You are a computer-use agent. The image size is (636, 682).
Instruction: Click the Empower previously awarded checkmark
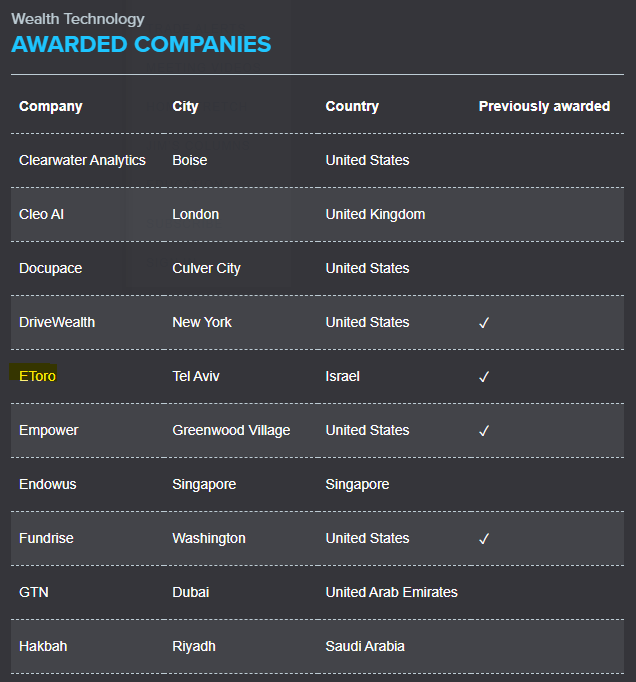tap(484, 431)
